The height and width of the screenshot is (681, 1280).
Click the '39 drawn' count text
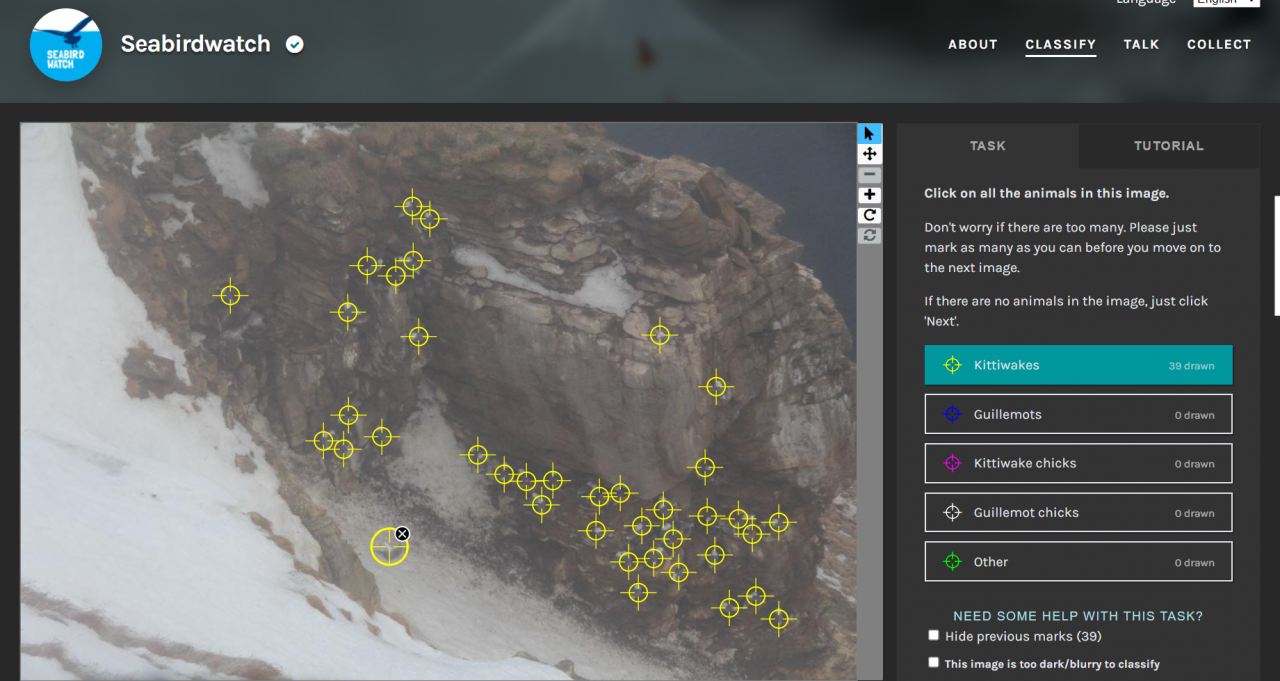1191,366
